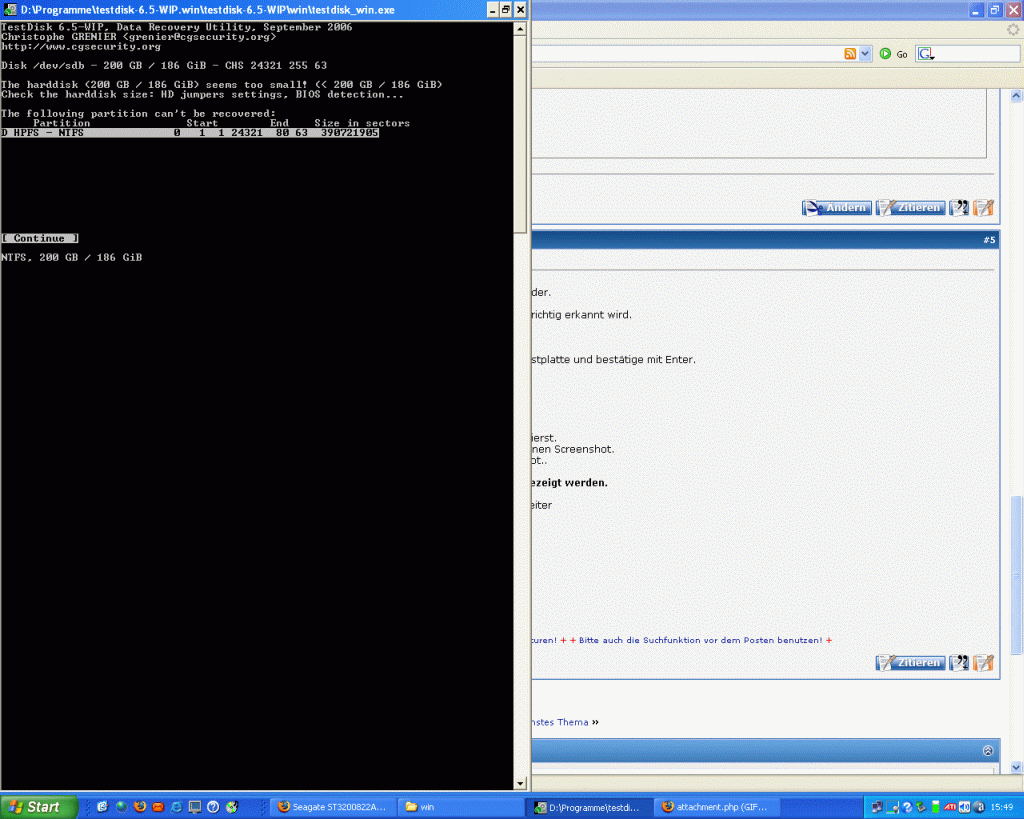Screen dimensions: 1024x819
Task: Click the green battery-like tray icon
Action: tap(936, 807)
